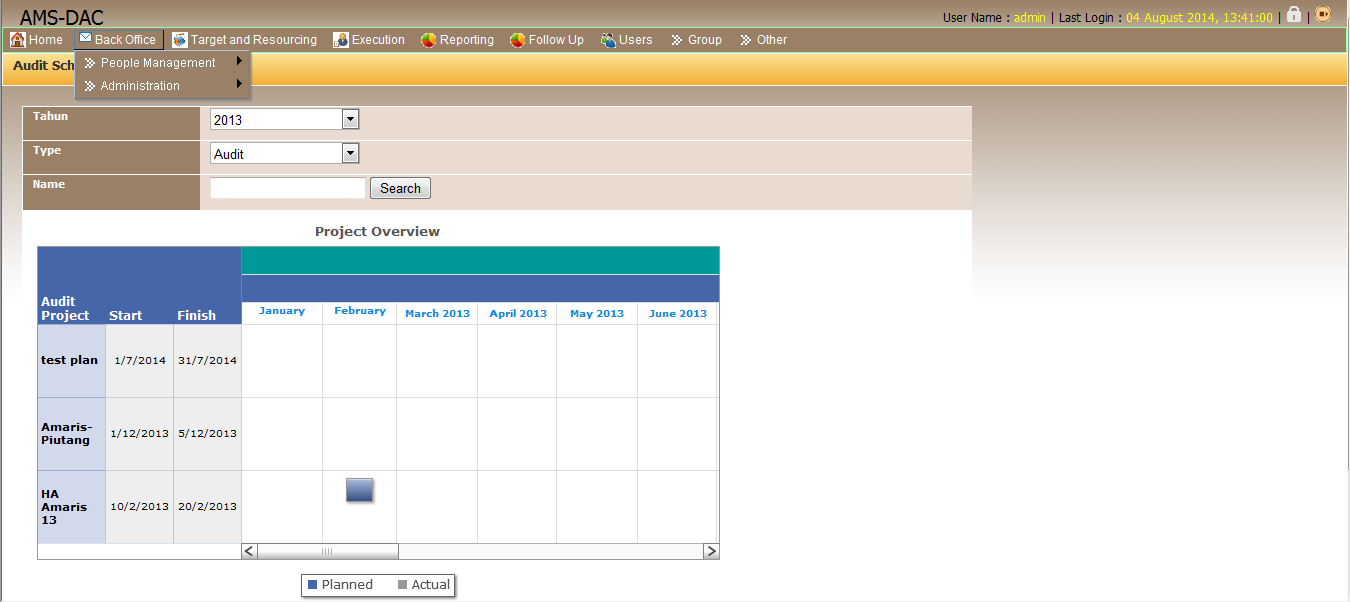The width and height of the screenshot is (1350, 602).
Task: Click the chart's scroll right arrow
Action: click(x=711, y=551)
